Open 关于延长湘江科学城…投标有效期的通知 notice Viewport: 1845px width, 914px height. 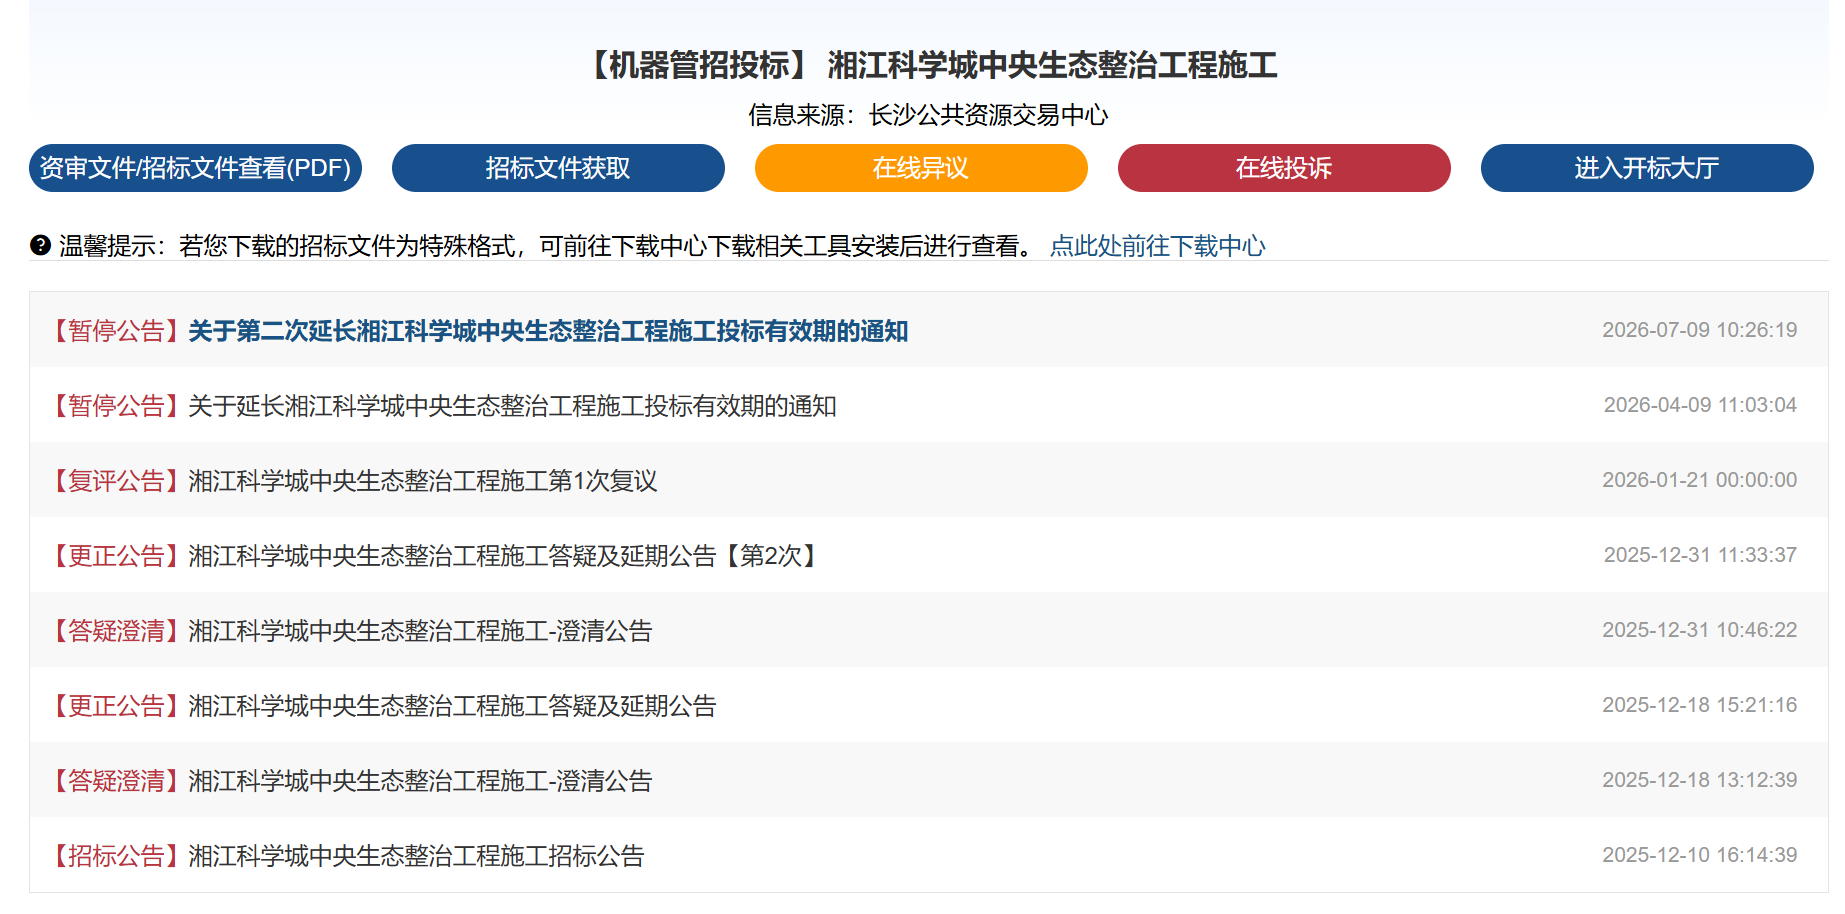(x=512, y=406)
